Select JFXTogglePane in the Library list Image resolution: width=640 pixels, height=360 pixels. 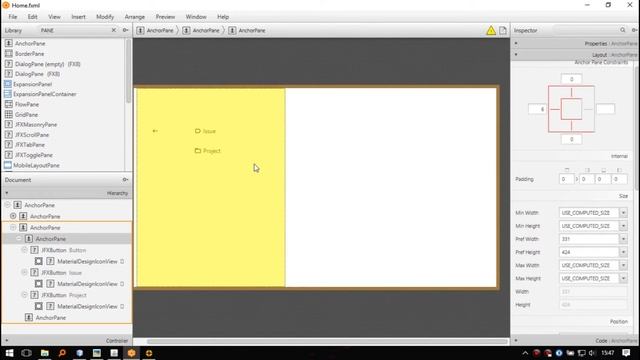(x=34, y=155)
